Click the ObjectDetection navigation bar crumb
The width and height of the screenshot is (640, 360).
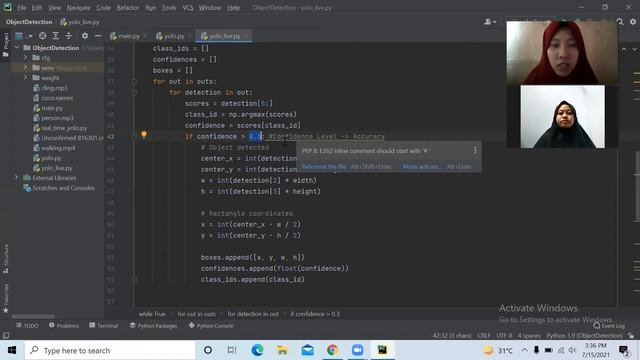click(x=29, y=22)
